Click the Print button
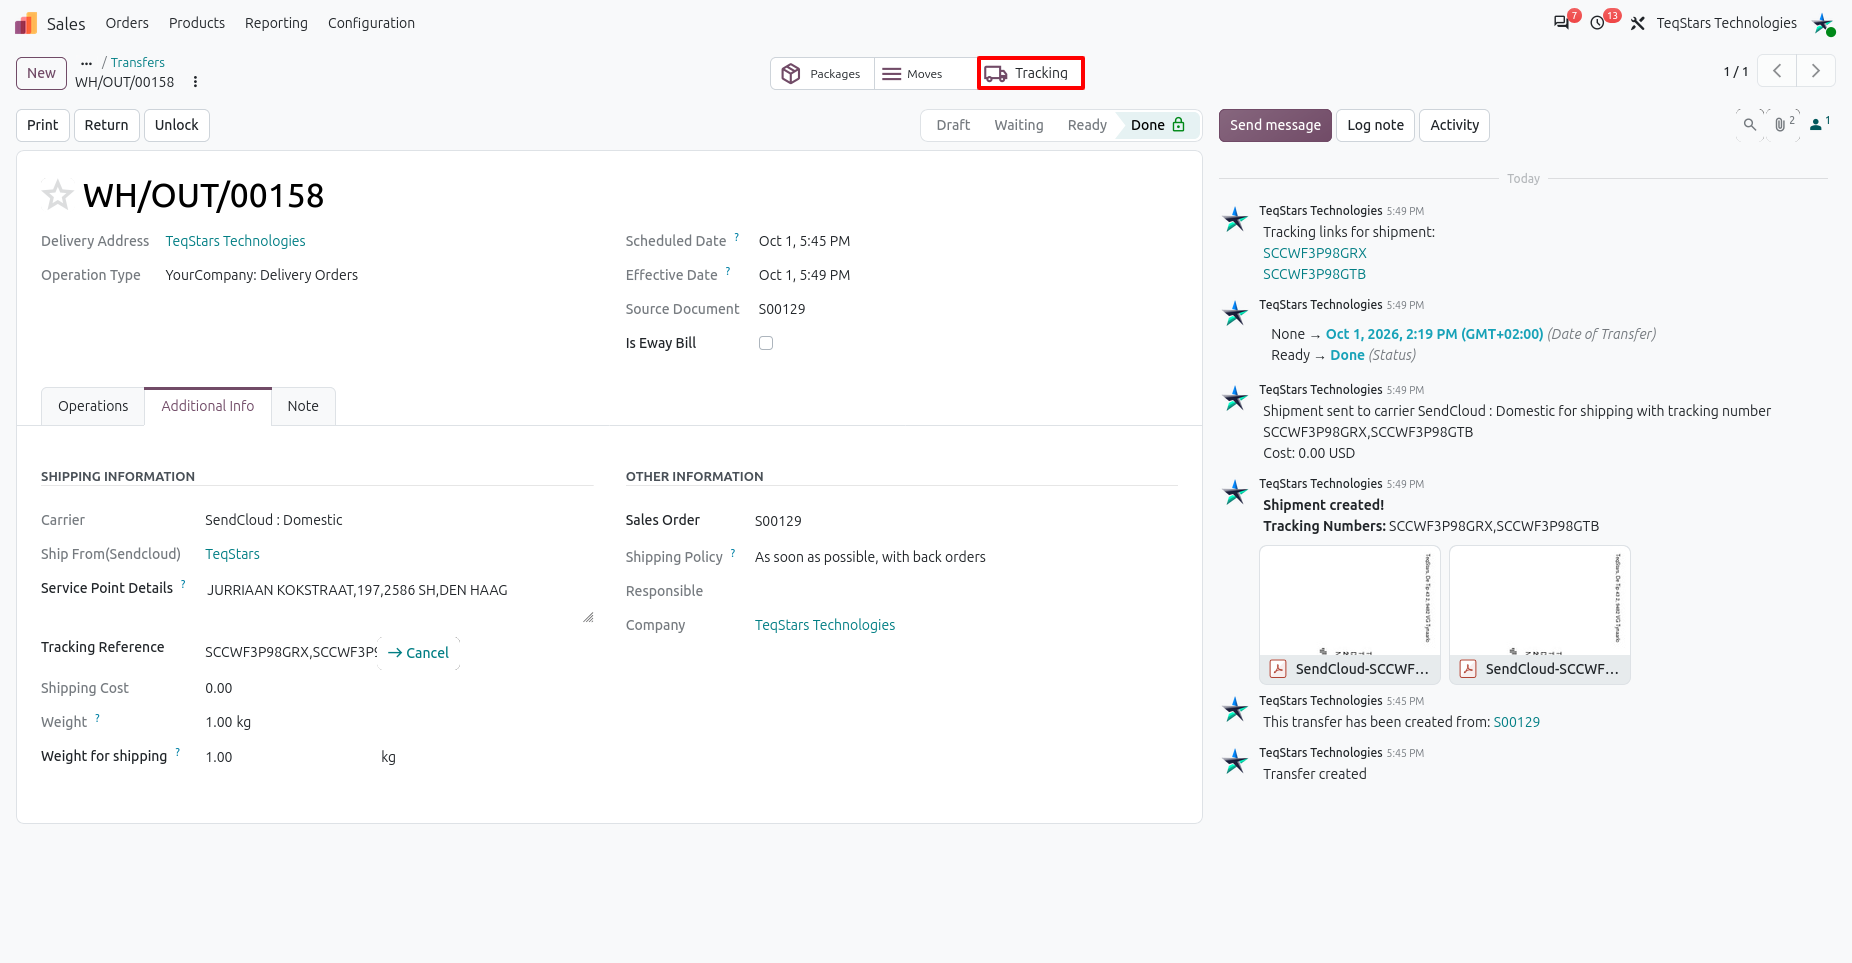This screenshot has height=963, width=1852. pos(43,125)
